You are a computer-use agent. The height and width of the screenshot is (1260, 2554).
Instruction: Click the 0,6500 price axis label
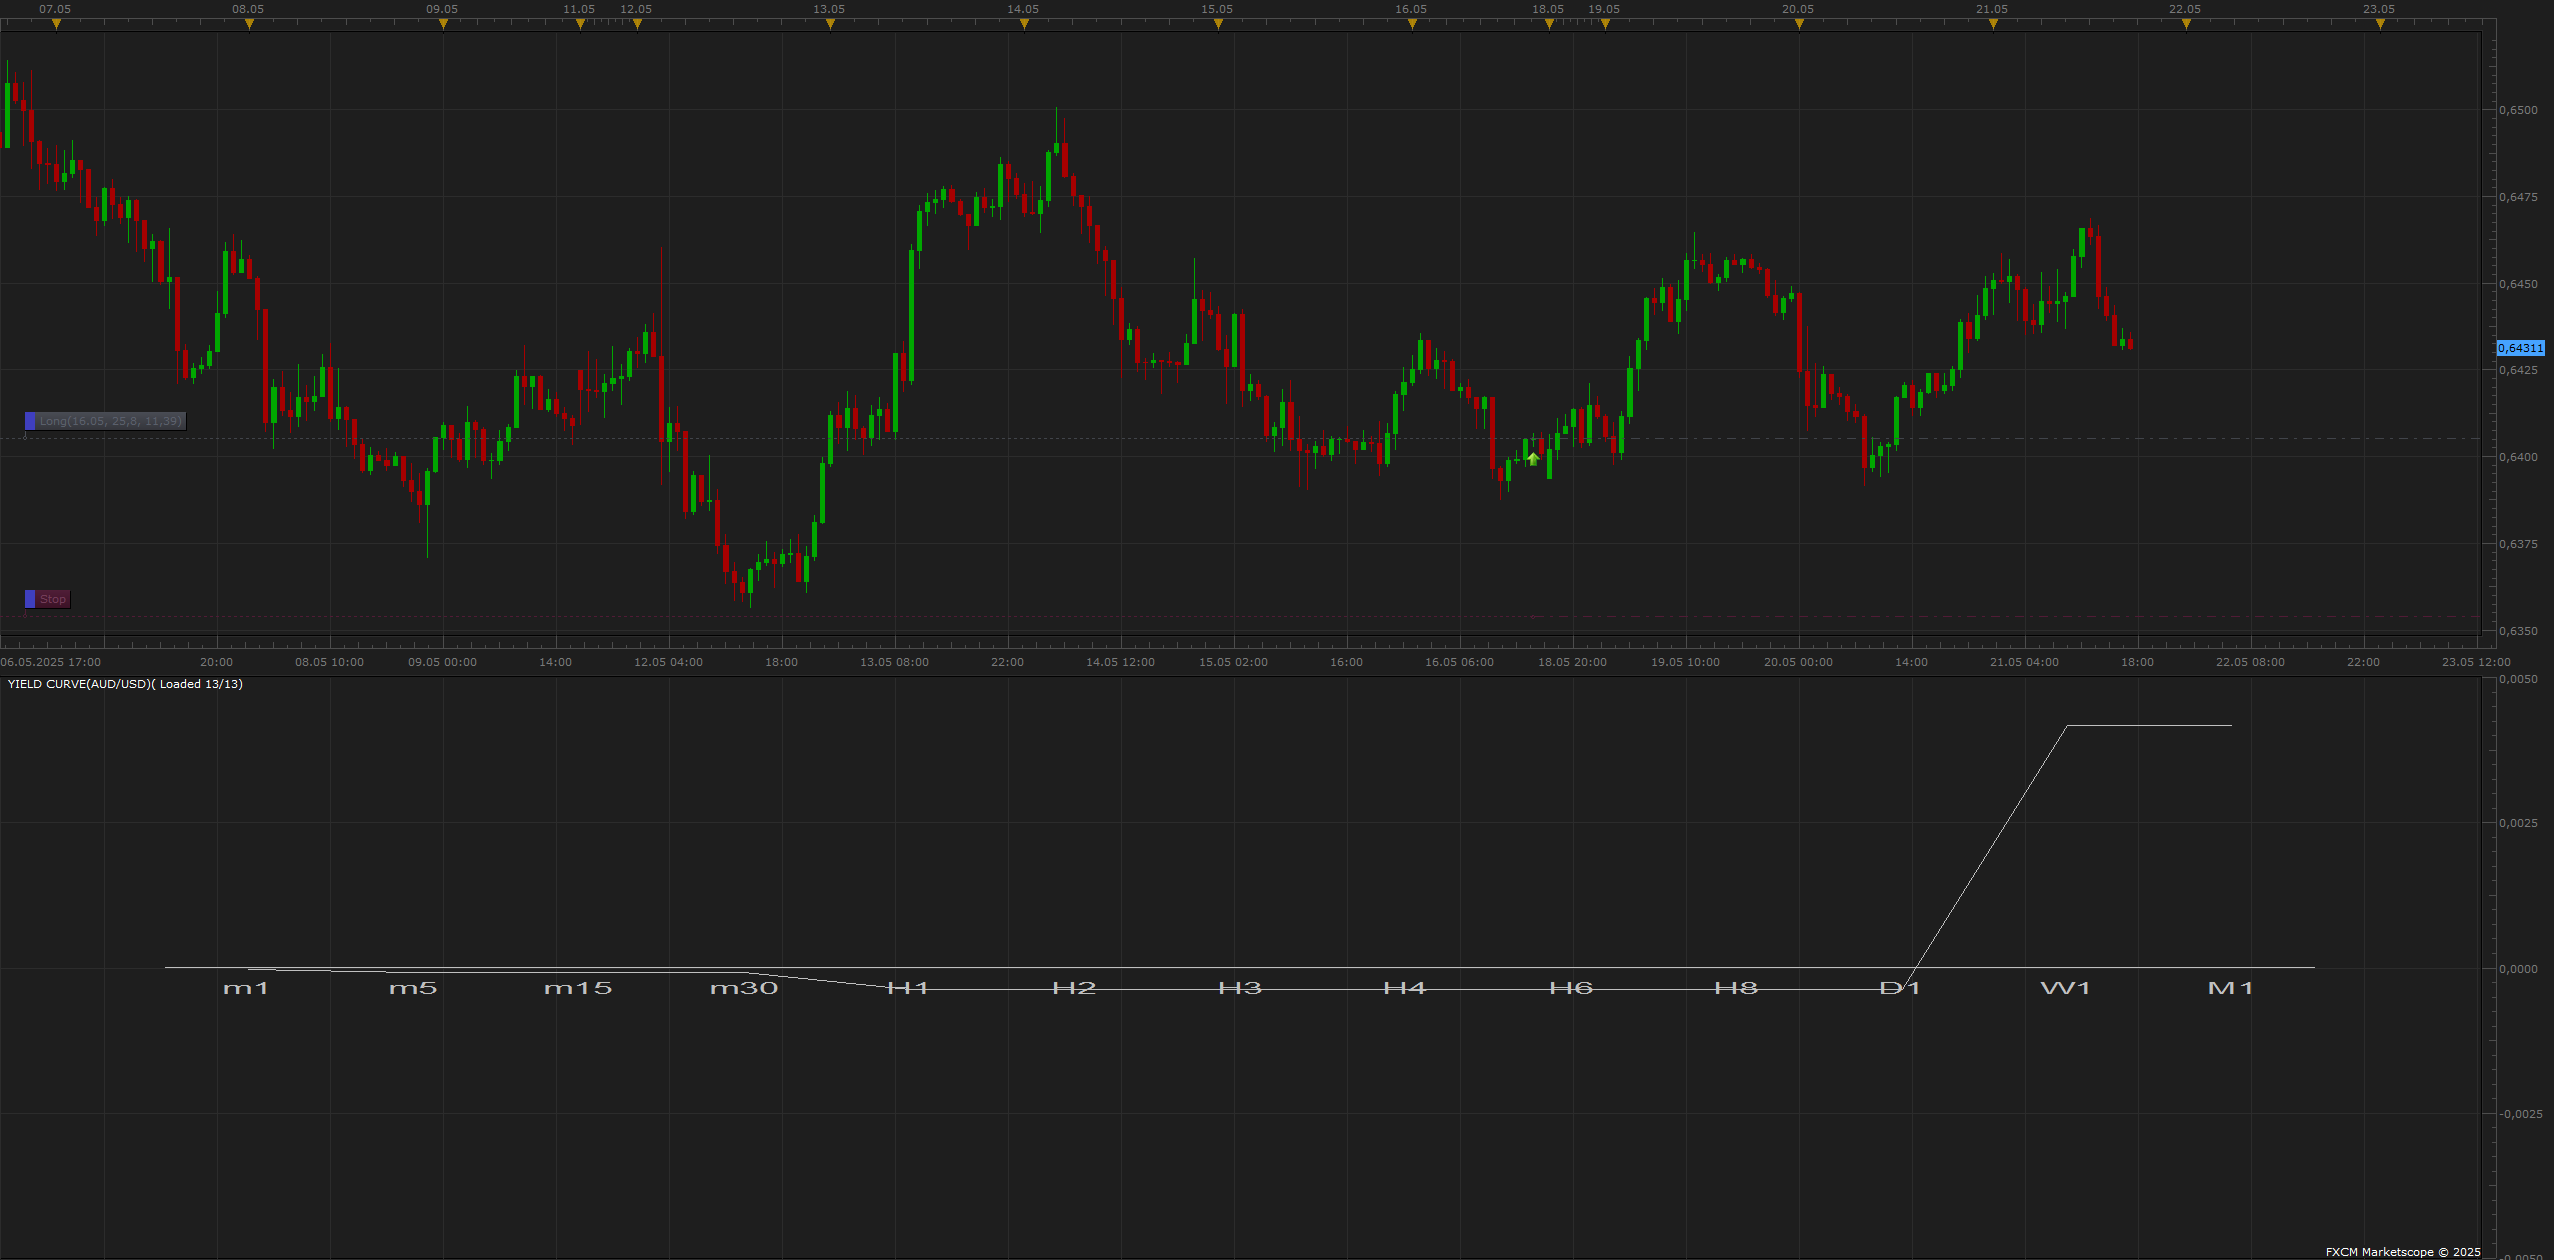point(2518,110)
